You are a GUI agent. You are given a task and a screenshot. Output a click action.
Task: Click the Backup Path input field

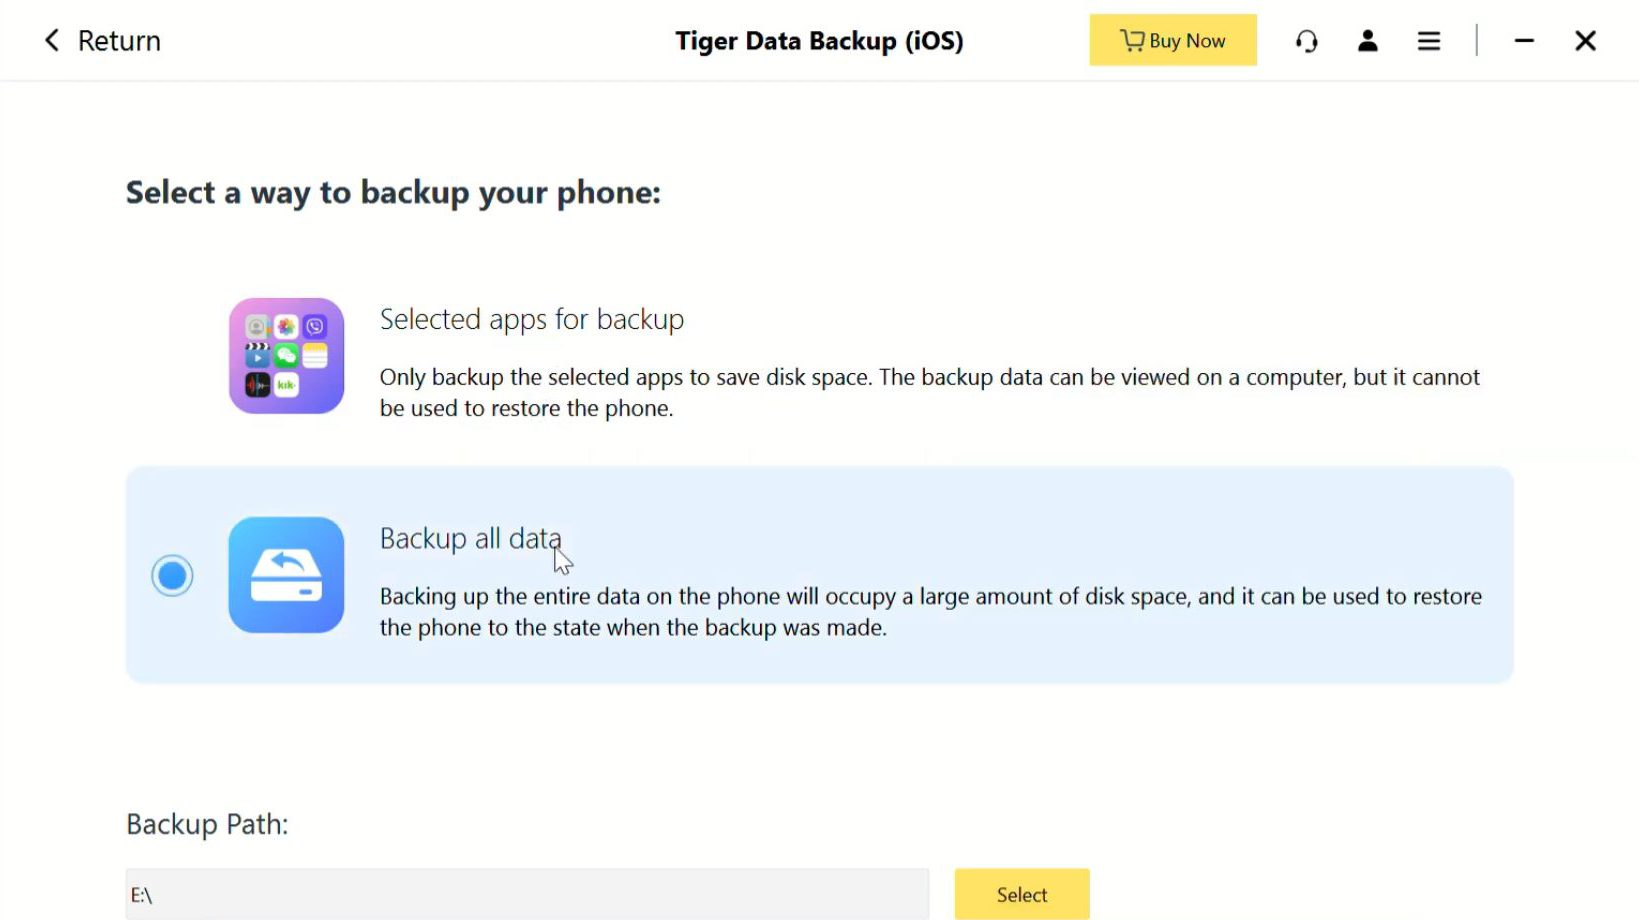click(527, 895)
